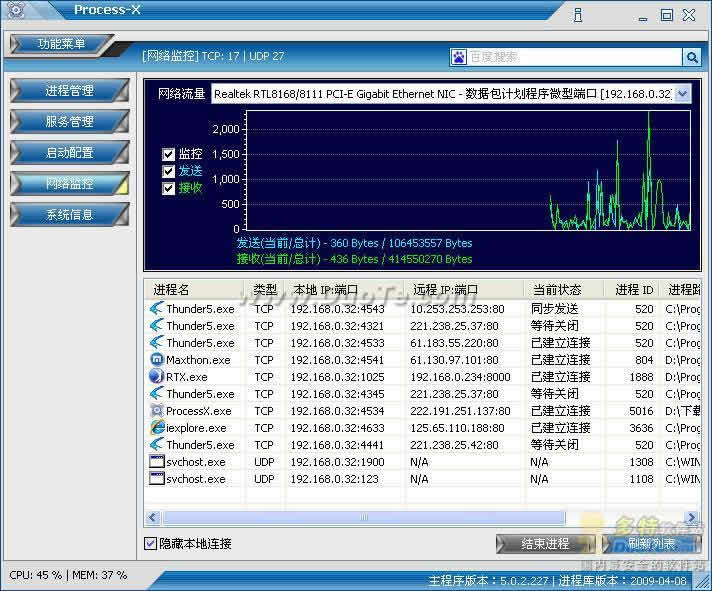Viewport: 712px width, 591px height.
Task: Click the 接收(当前/总计) received bytes line
Action: 354,259
